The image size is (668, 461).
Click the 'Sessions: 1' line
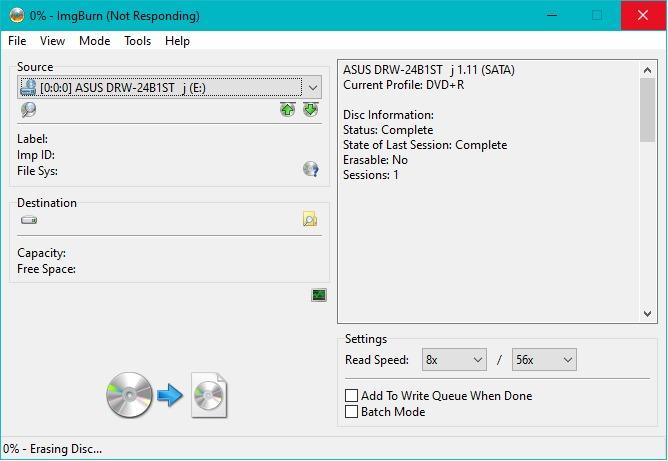(x=371, y=175)
